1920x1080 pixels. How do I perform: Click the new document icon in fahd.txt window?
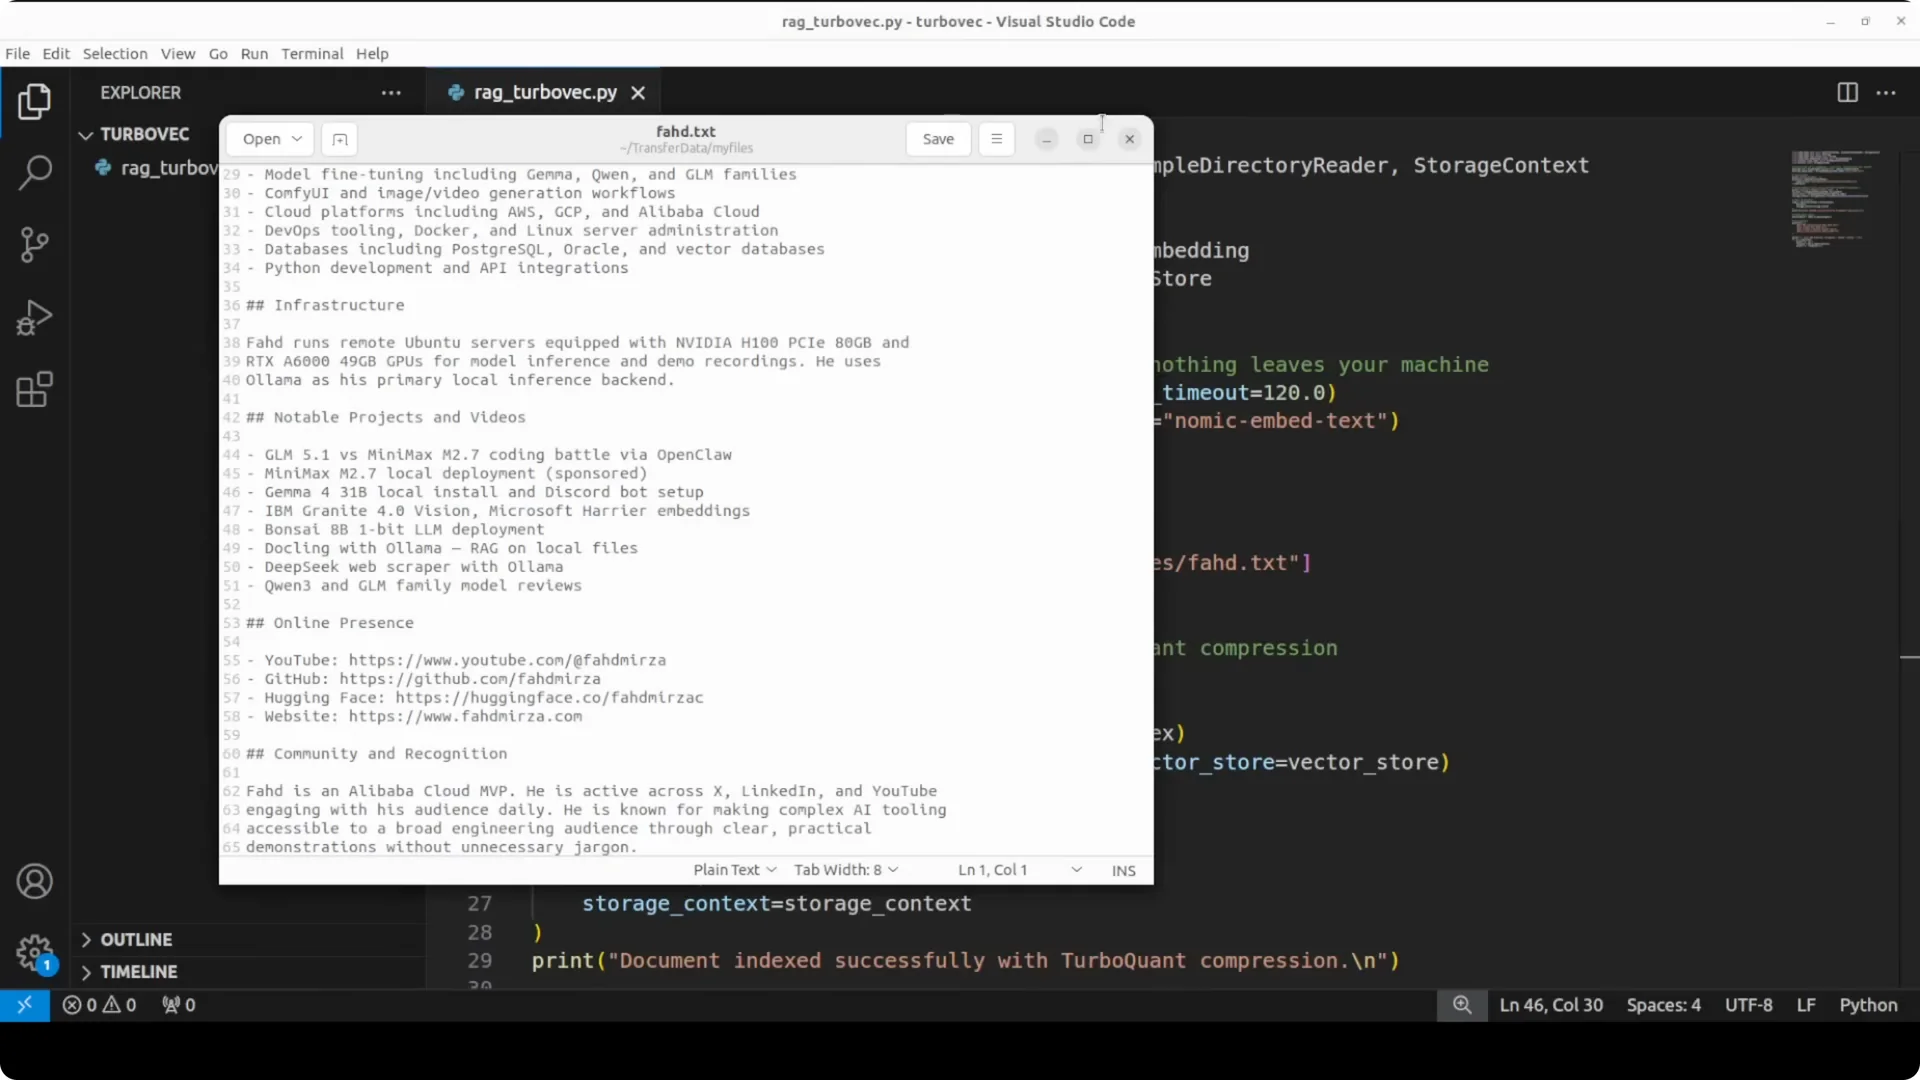pyautogui.click(x=340, y=139)
